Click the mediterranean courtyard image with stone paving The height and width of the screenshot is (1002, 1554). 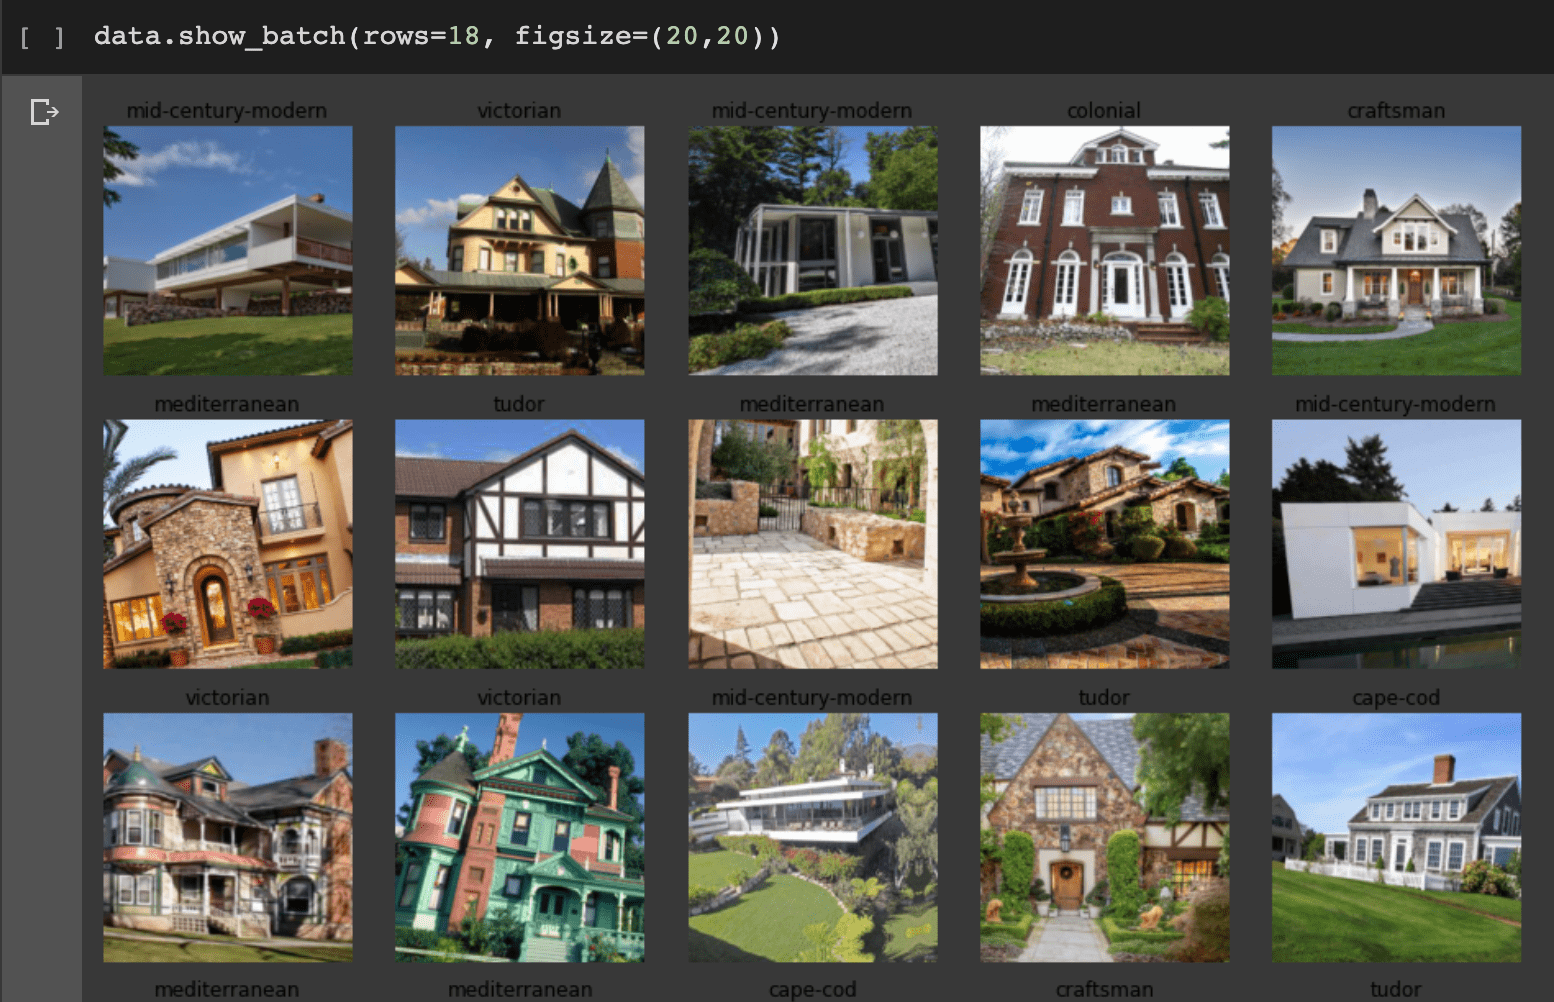(x=812, y=543)
